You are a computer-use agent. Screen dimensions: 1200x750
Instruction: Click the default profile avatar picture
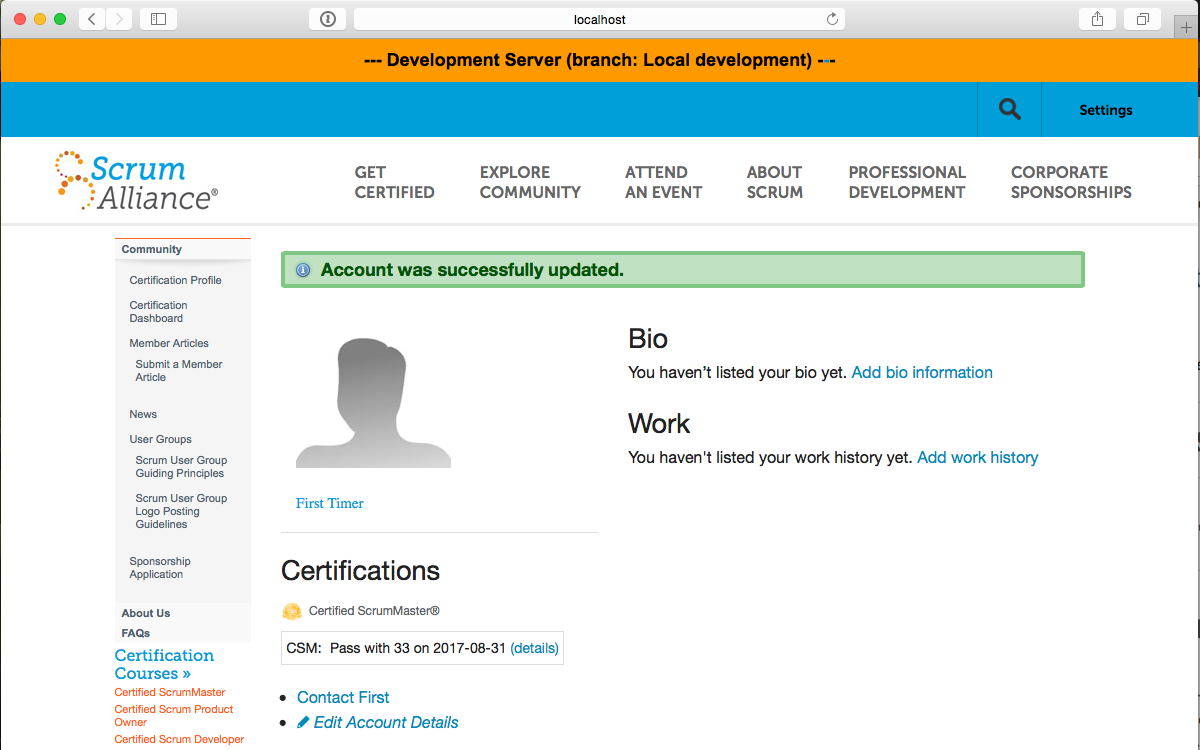tap(373, 403)
